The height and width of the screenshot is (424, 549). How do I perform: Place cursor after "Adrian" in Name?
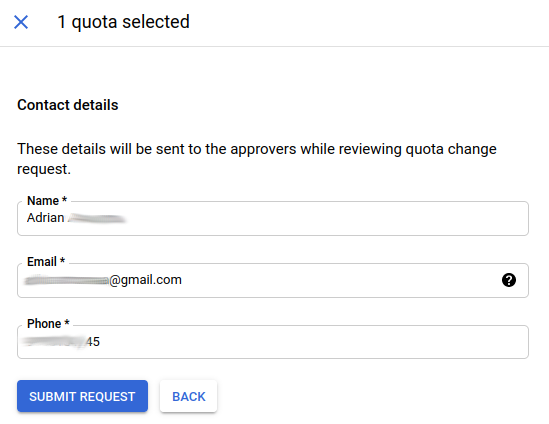click(65, 218)
